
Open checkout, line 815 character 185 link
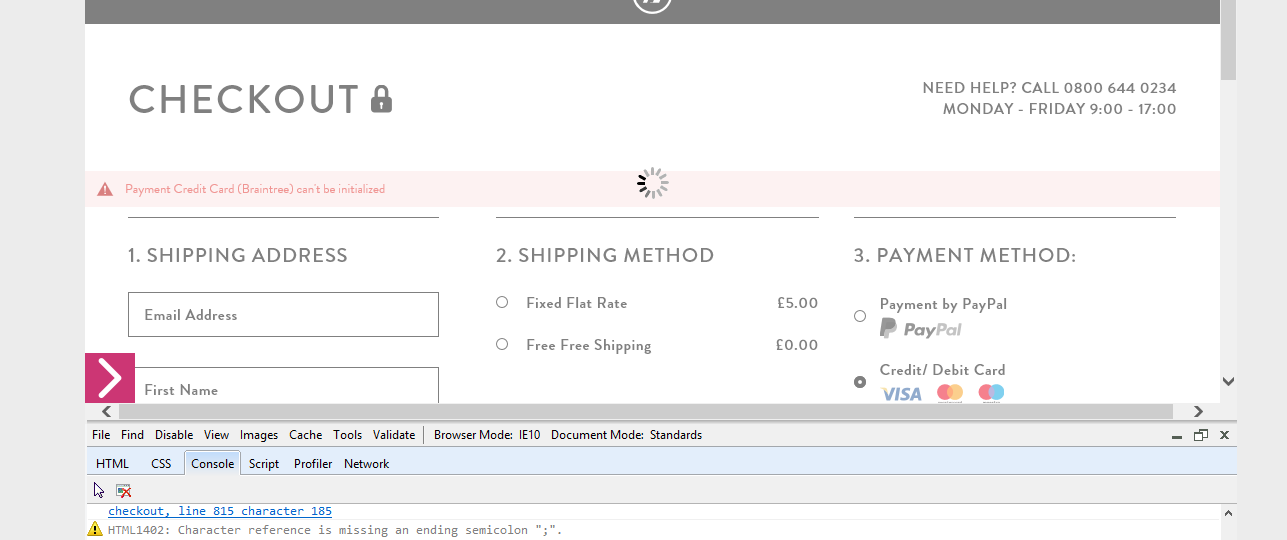220,511
